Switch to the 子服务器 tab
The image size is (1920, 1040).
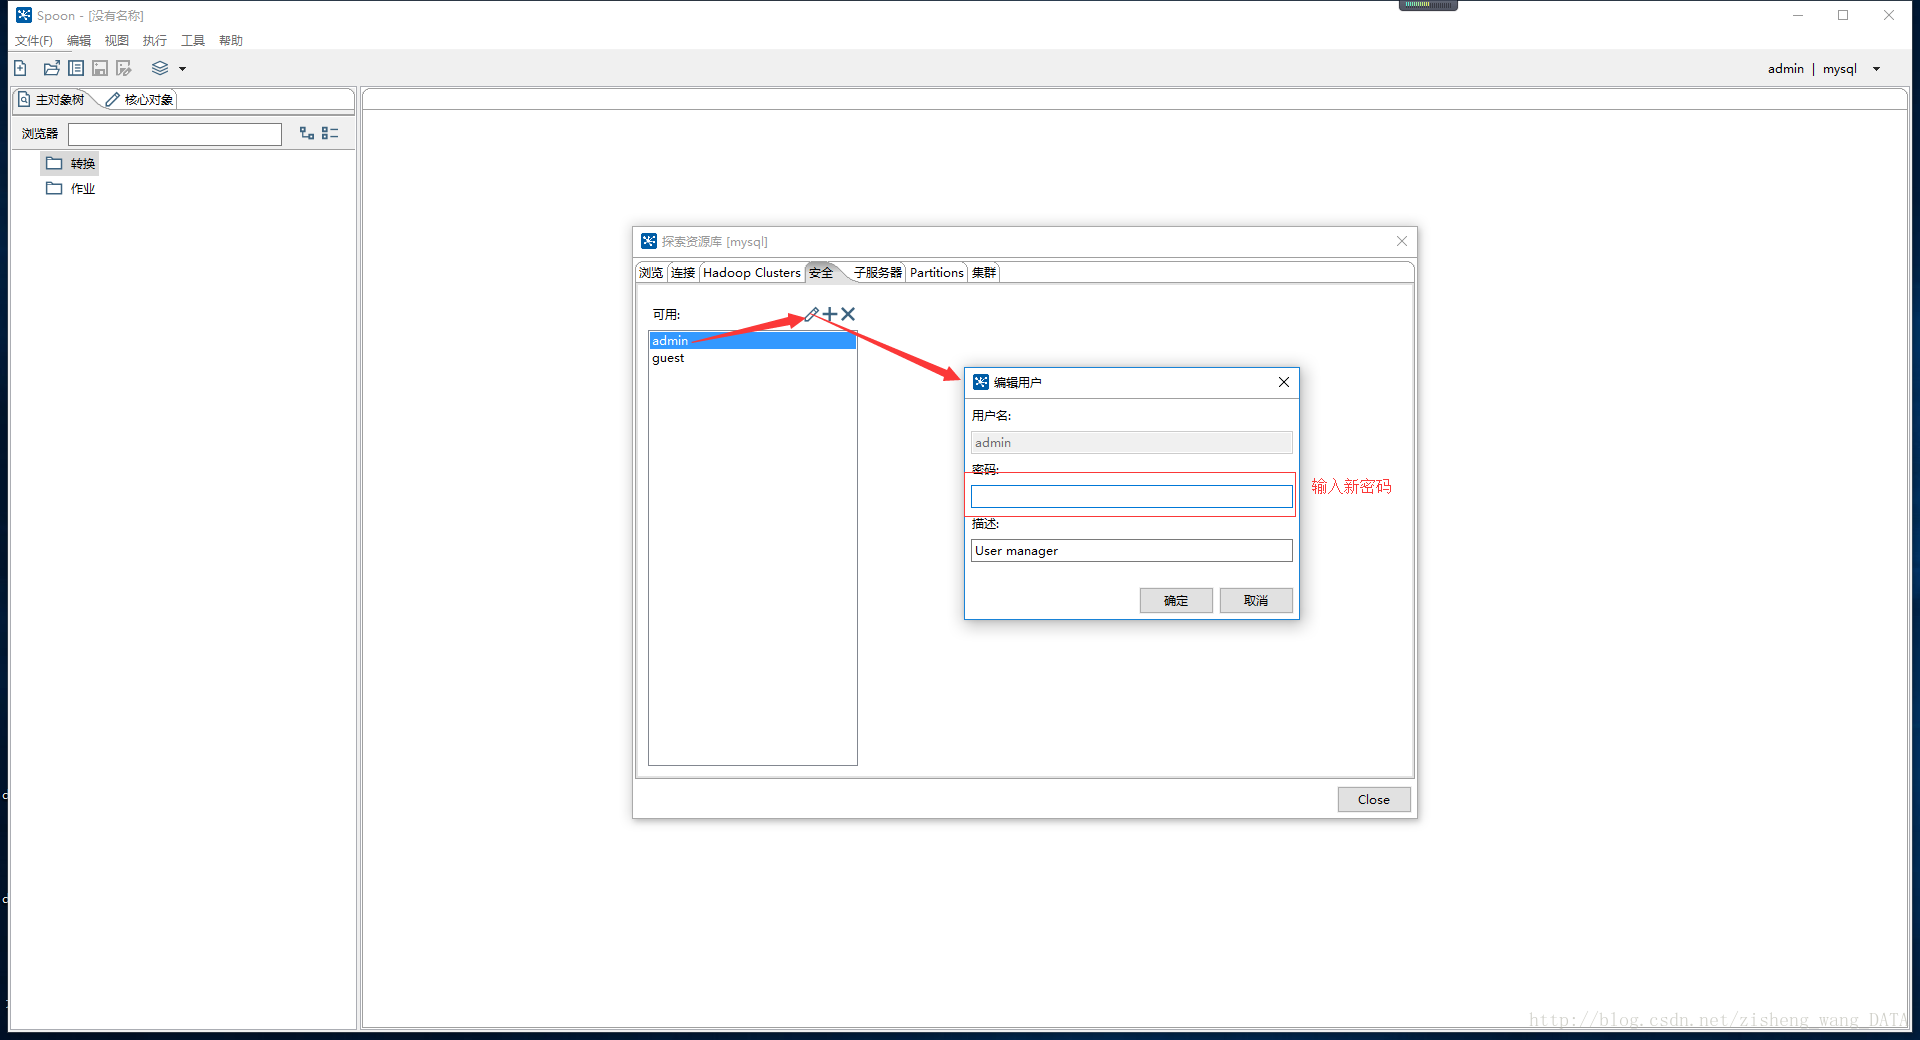click(x=878, y=272)
